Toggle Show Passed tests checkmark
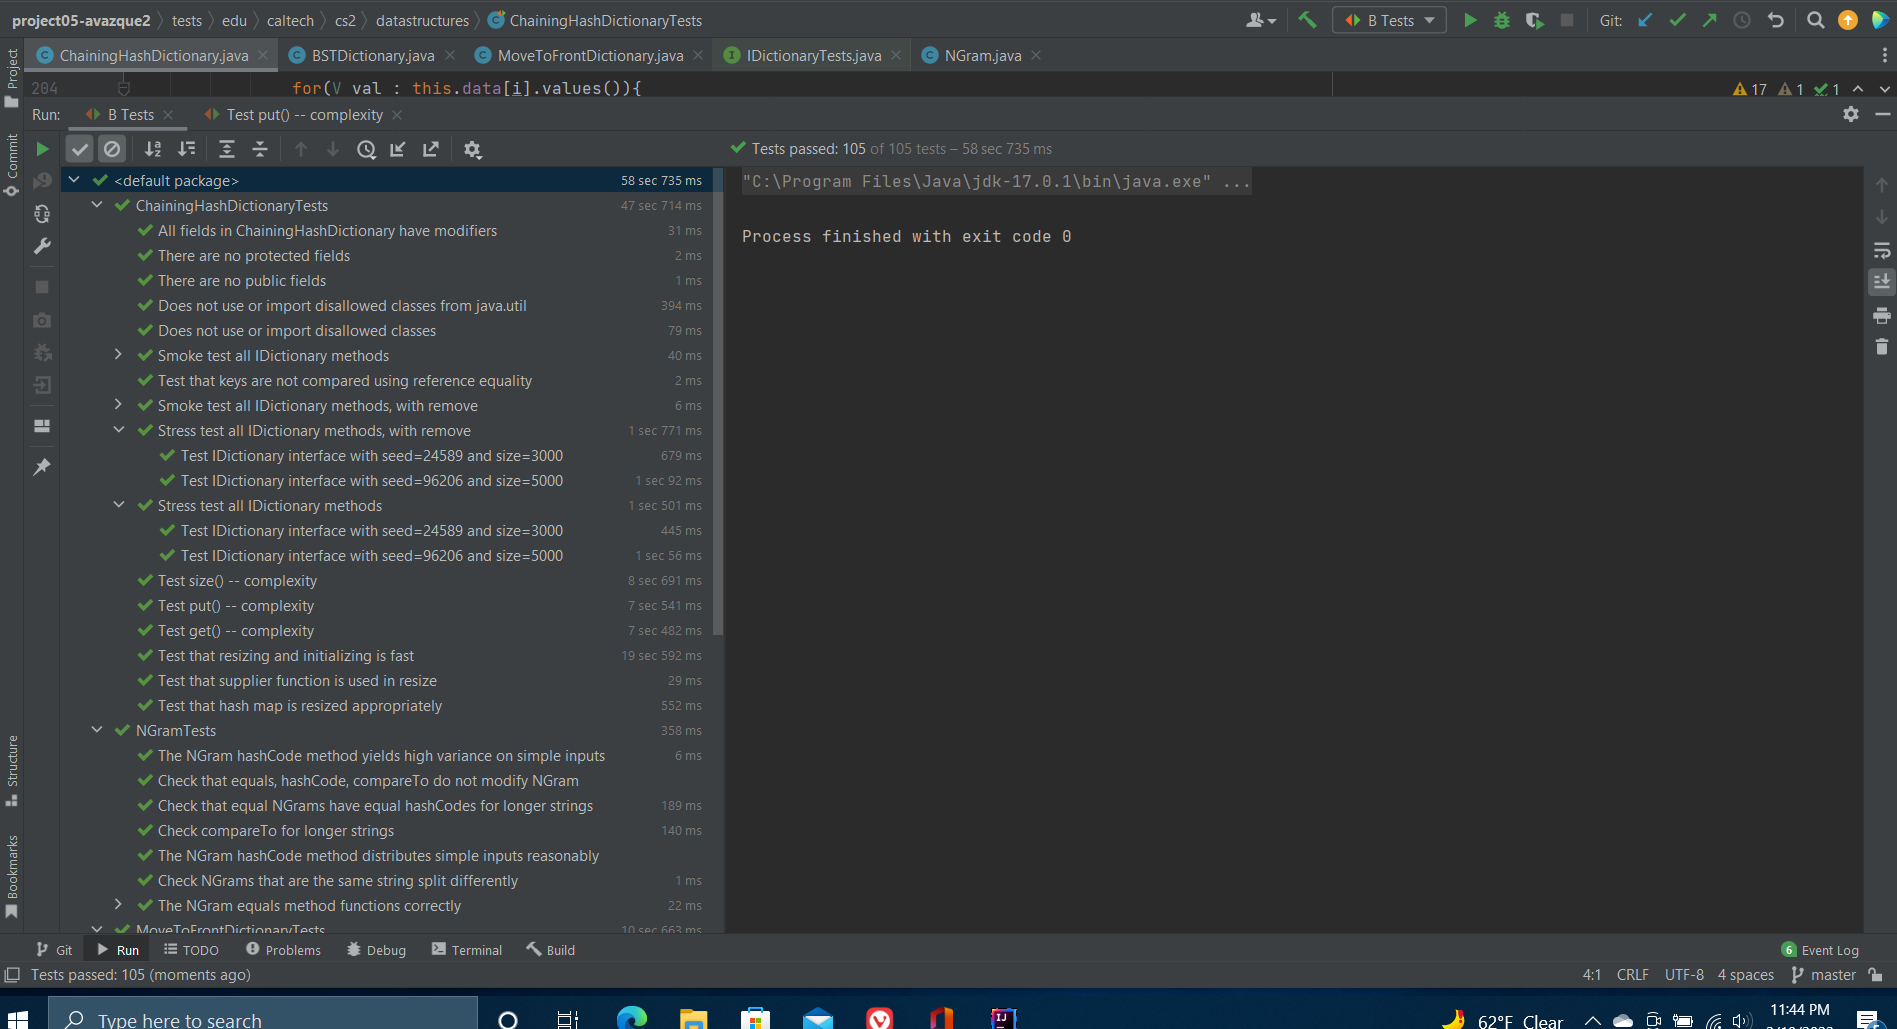 (80, 149)
